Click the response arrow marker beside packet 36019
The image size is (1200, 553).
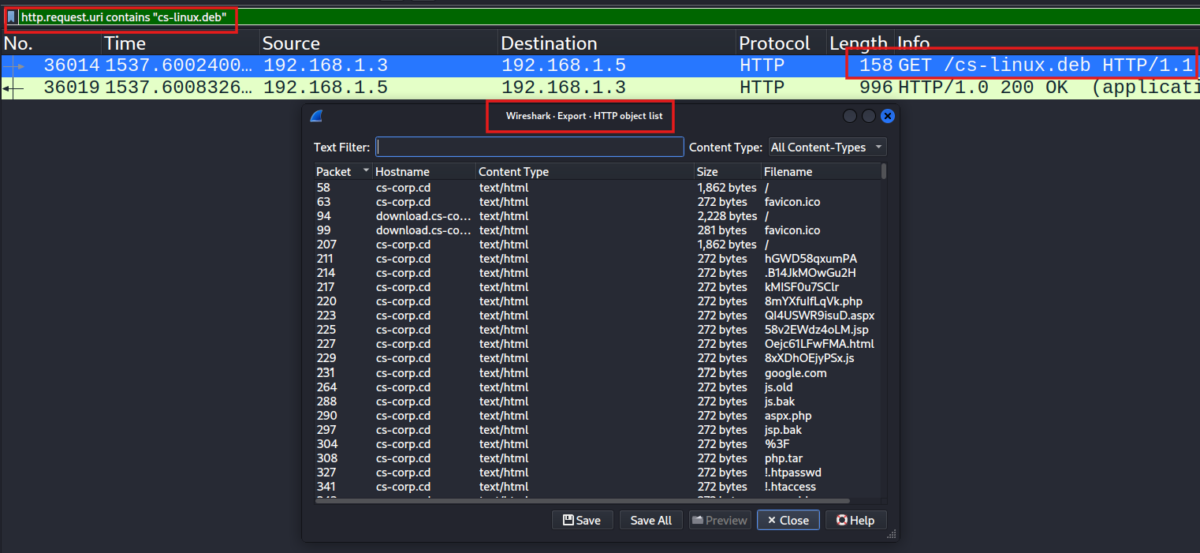(11, 88)
